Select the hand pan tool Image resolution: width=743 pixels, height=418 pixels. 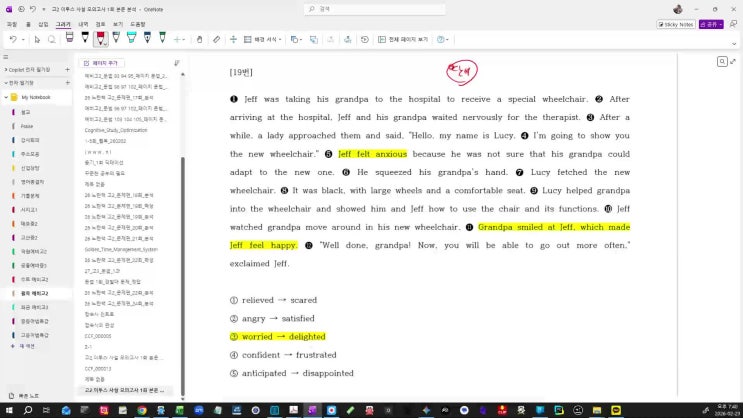point(200,39)
